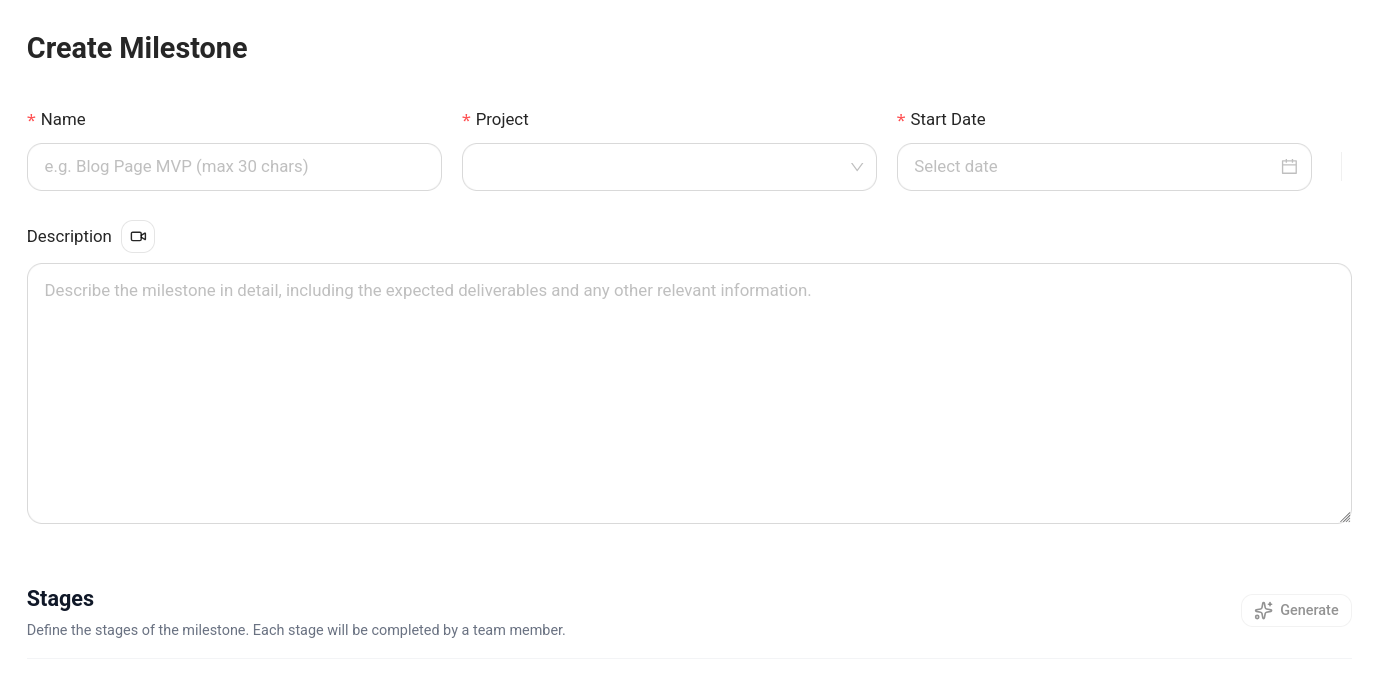Click the red asterisk next to Project

coord(466,121)
